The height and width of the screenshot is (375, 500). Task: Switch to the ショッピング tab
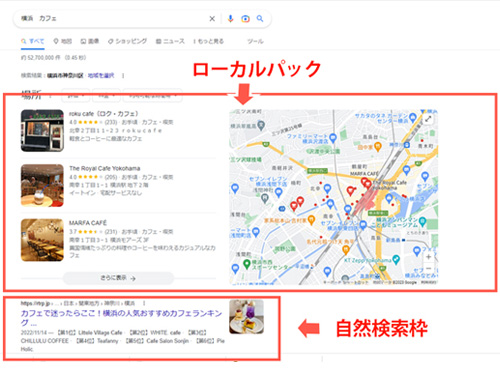[127, 41]
